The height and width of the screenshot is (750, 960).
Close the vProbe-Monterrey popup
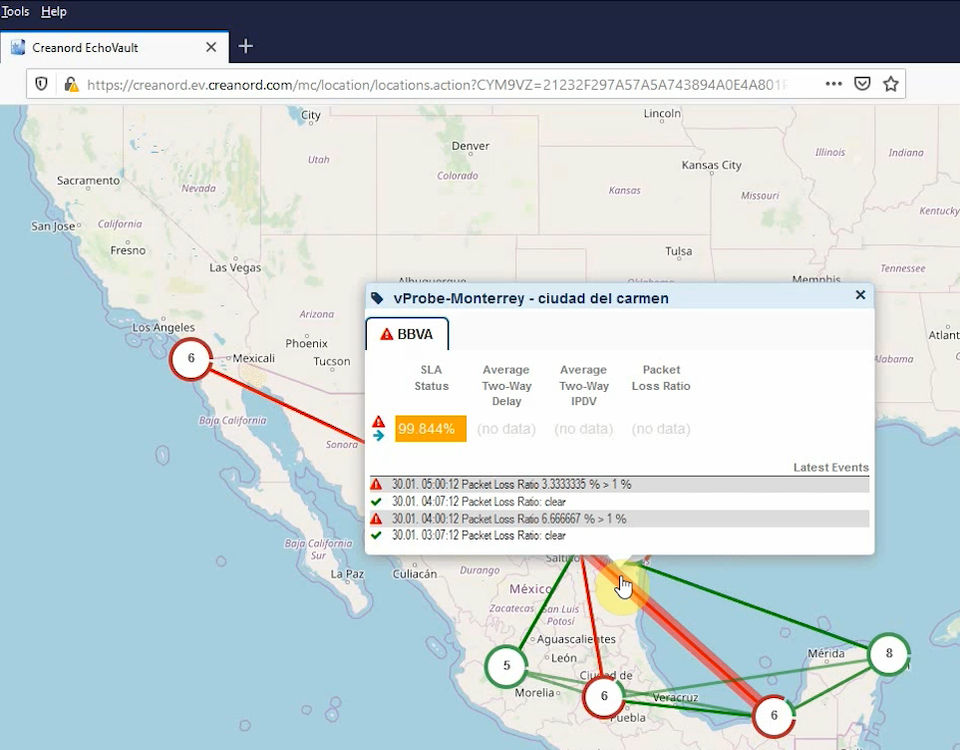pyautogui.click(x=860, y=295)
